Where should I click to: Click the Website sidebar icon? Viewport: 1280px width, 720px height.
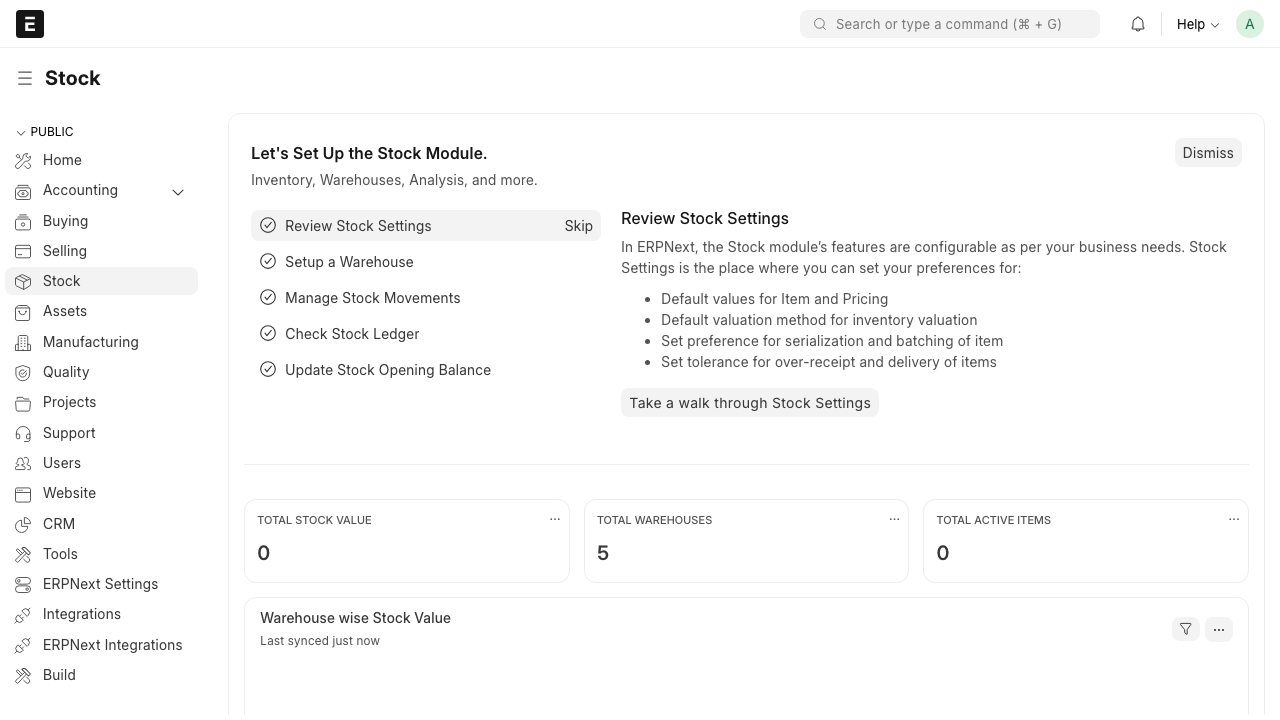(23, 493)
